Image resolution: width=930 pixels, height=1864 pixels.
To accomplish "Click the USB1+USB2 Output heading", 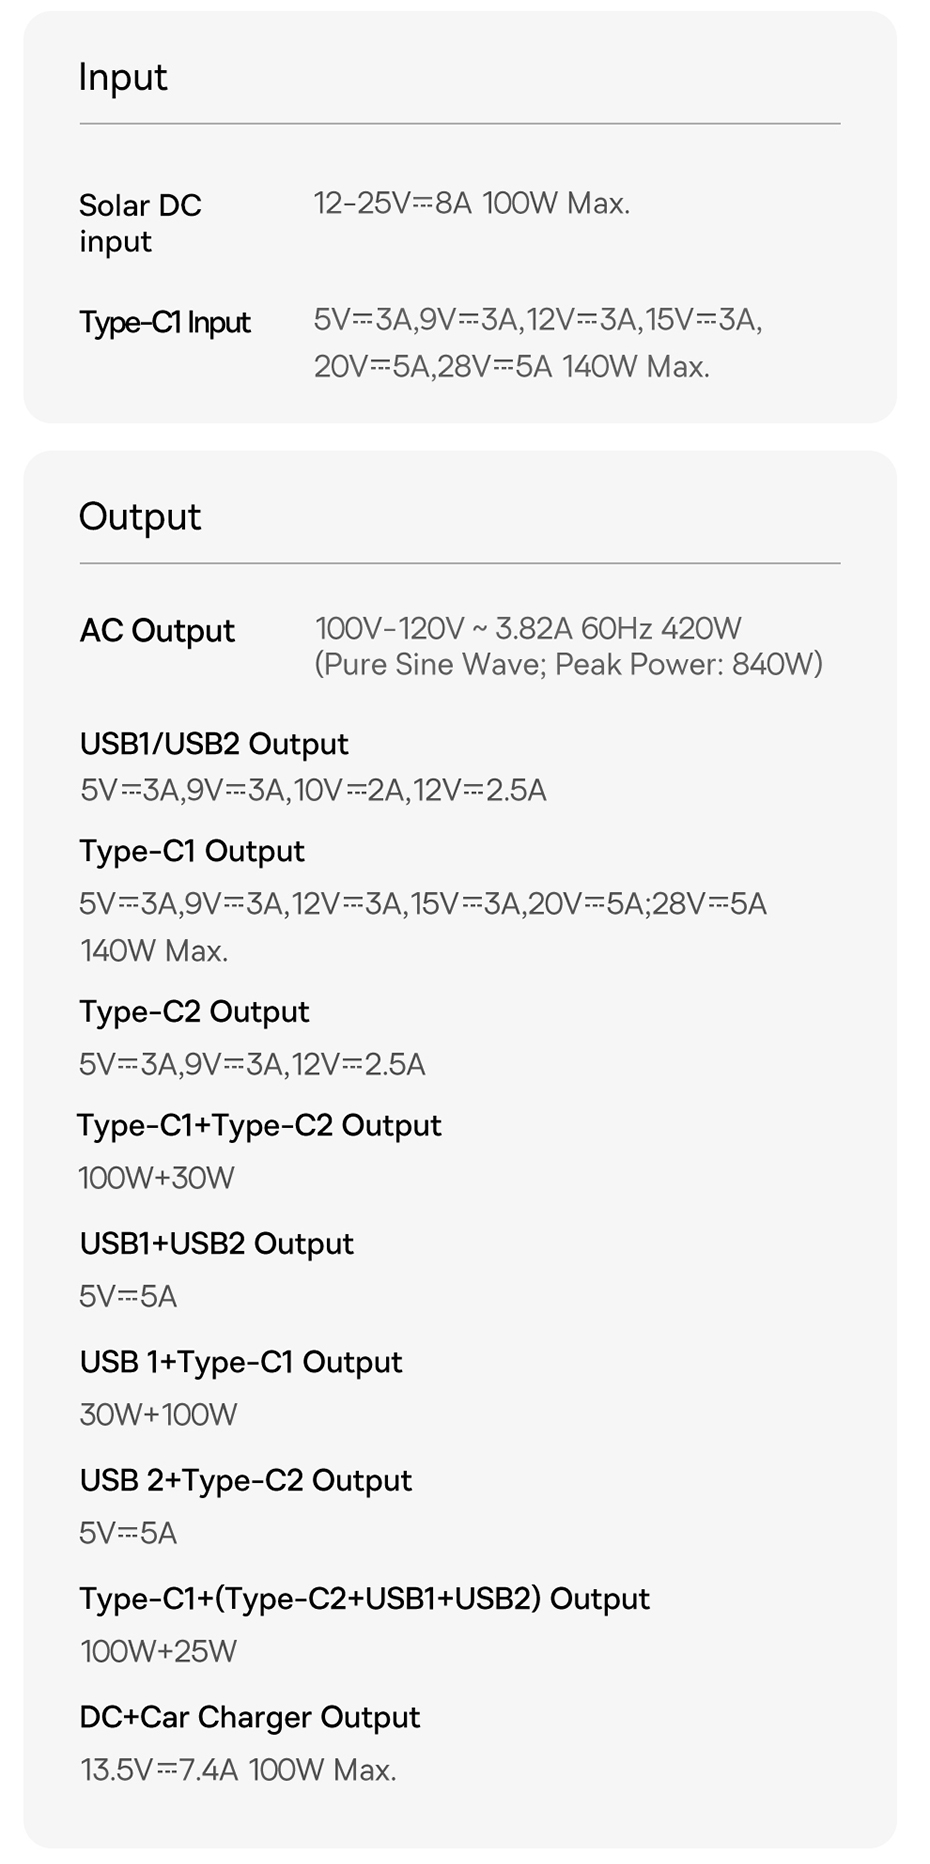I will pyautogui.click(x=217, y=1244).
